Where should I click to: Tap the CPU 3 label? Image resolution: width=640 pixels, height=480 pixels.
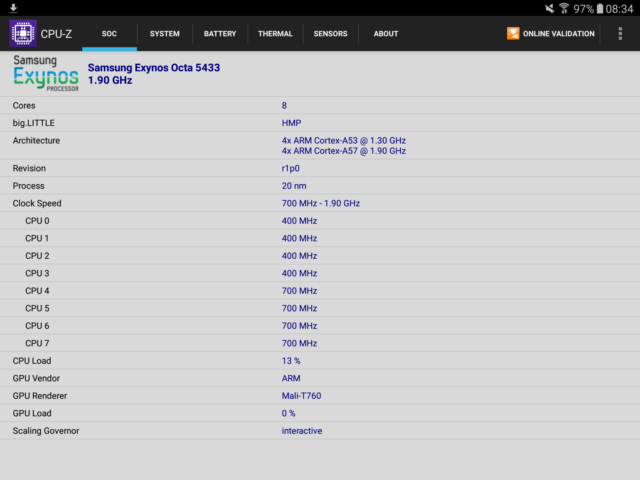pyautogui.click(x=37, y=273)
